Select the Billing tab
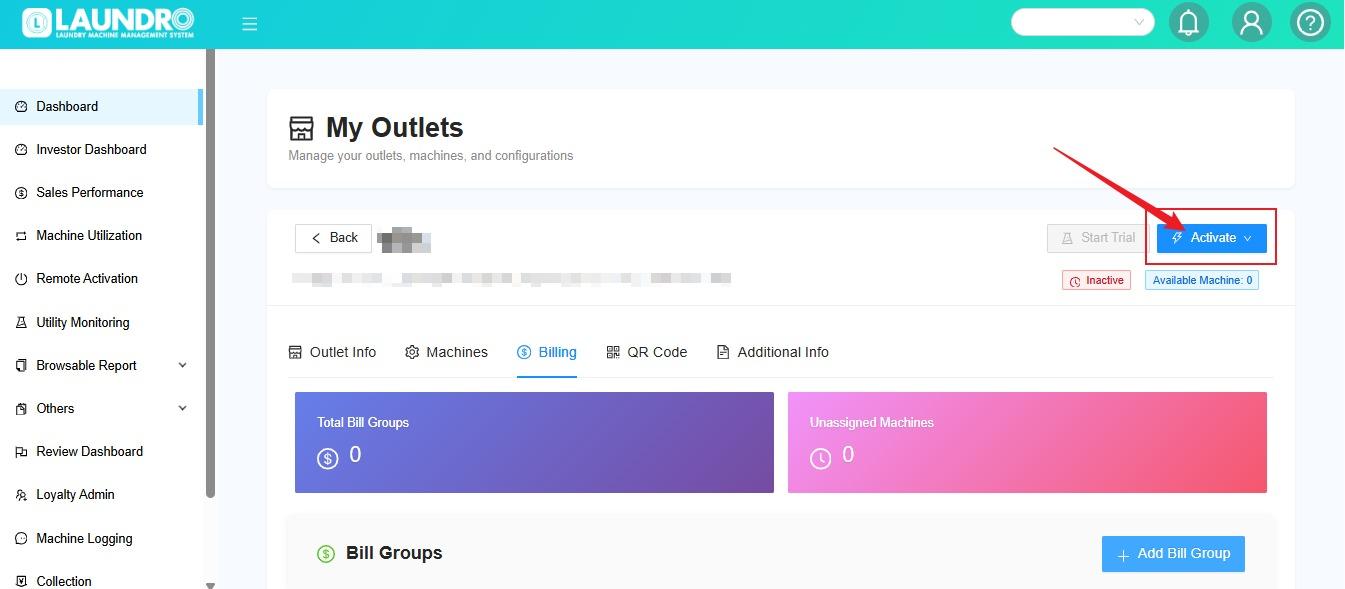The width and height of the screenshot is (1345, 589). point(547,352)
